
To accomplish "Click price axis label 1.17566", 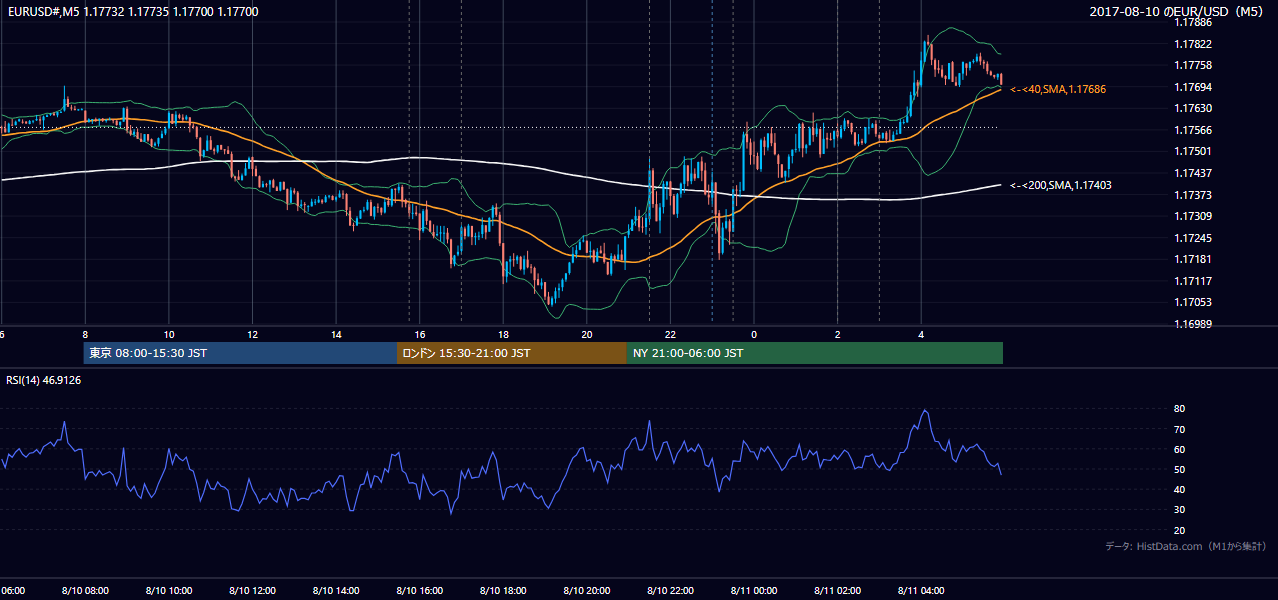I will (1194, 130).
